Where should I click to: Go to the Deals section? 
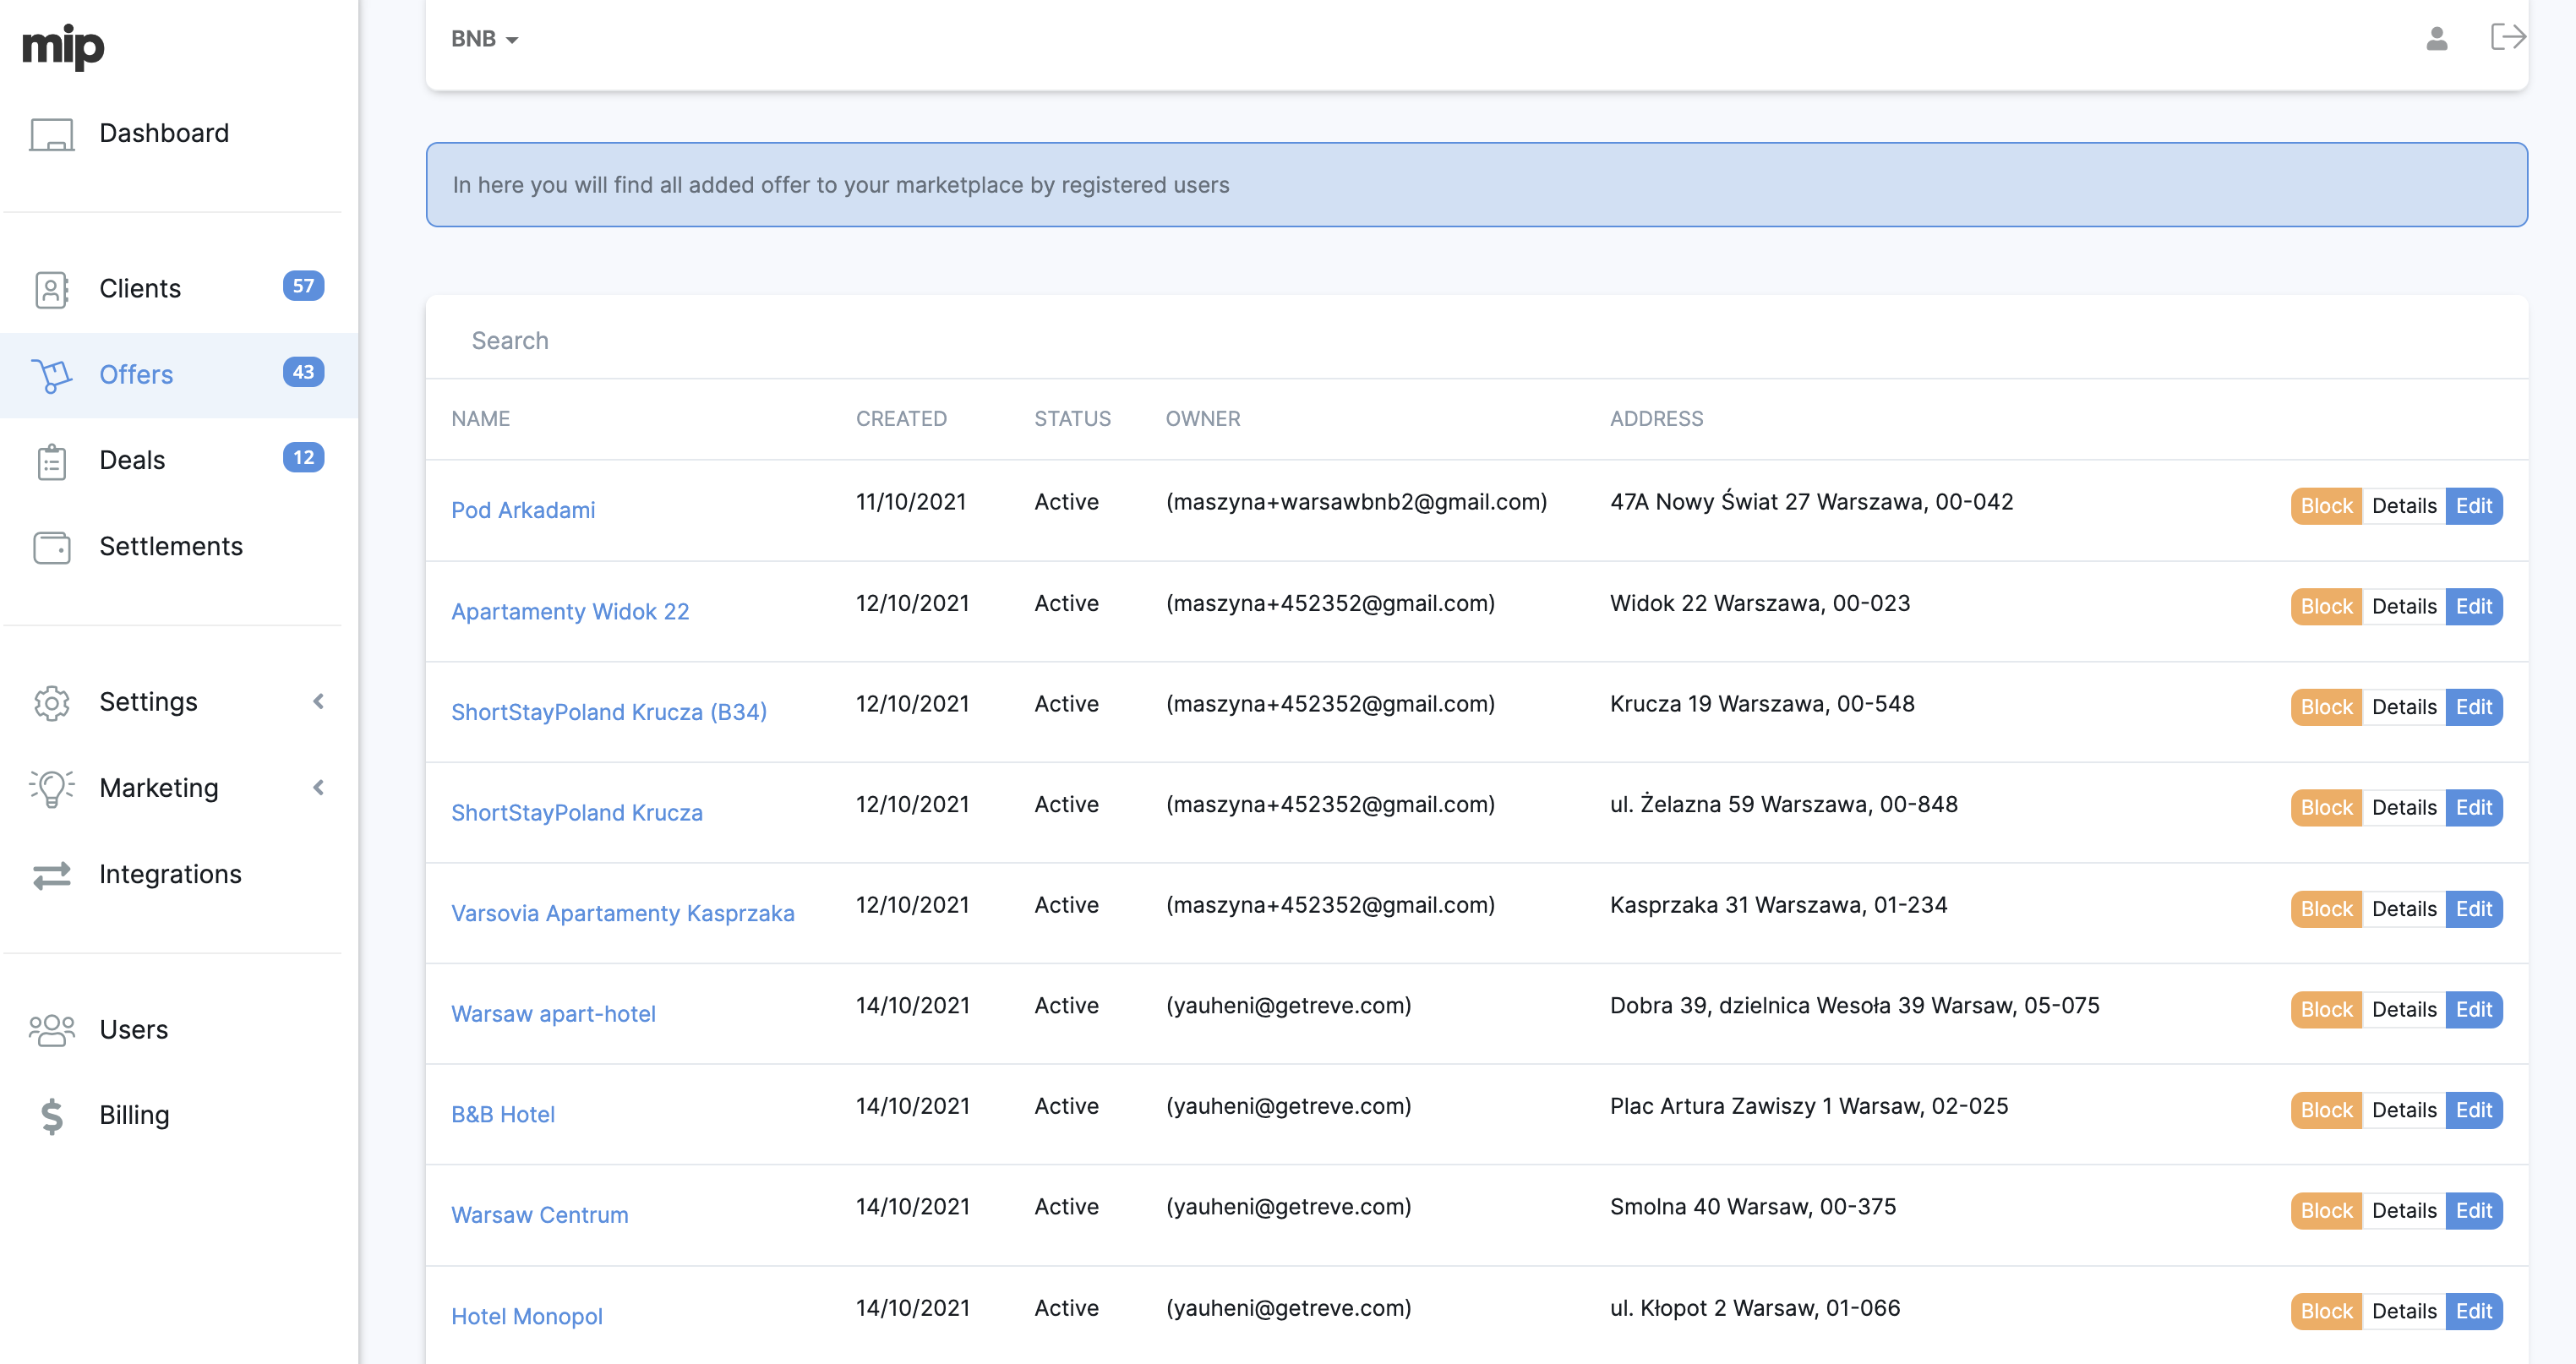pos(132,460)
